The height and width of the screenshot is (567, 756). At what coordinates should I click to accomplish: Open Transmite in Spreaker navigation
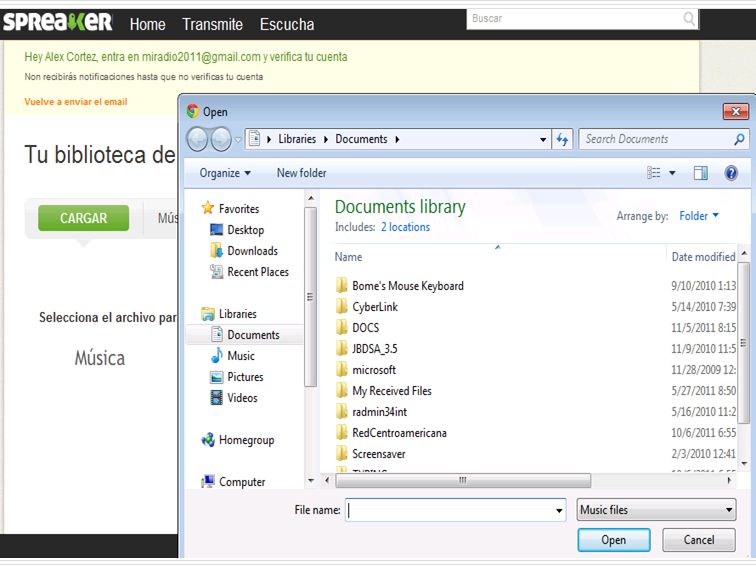(213, 24)
